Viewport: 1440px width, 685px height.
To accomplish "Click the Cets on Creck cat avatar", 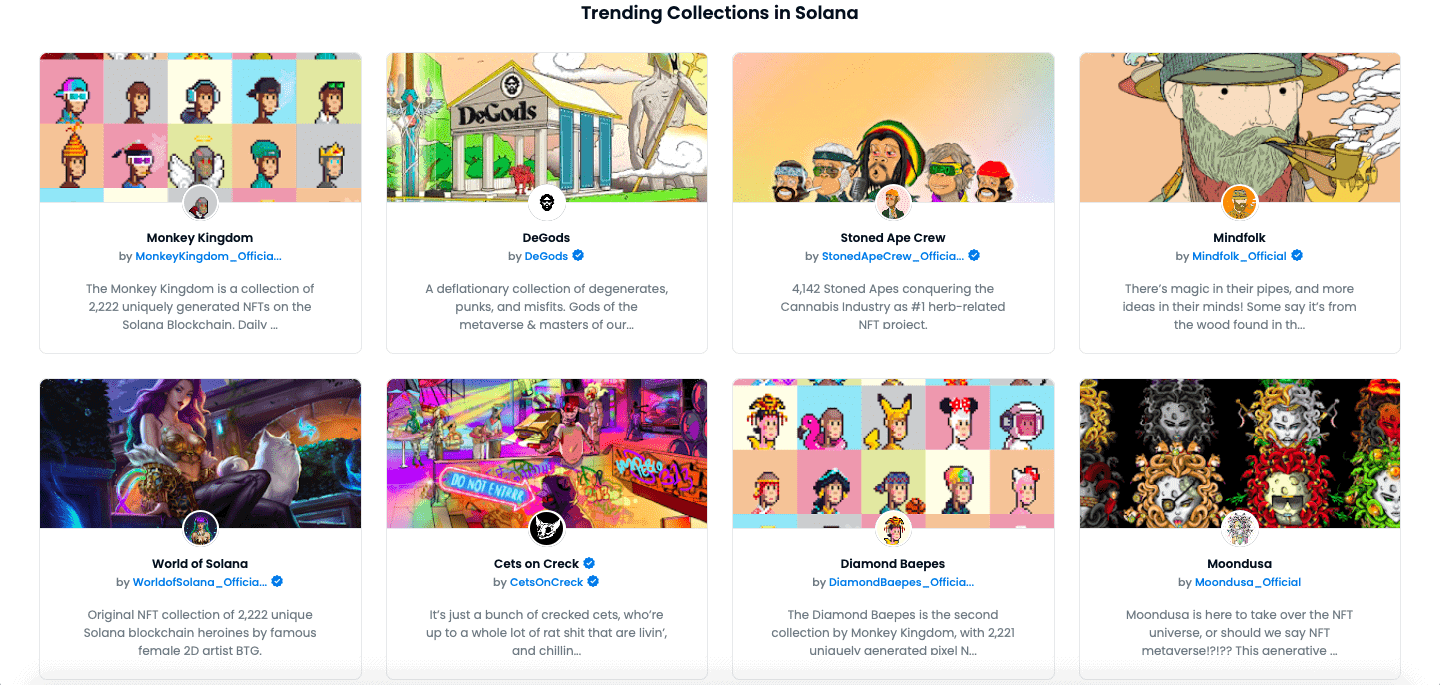I will pyautogui.click(x=547, y=529).
